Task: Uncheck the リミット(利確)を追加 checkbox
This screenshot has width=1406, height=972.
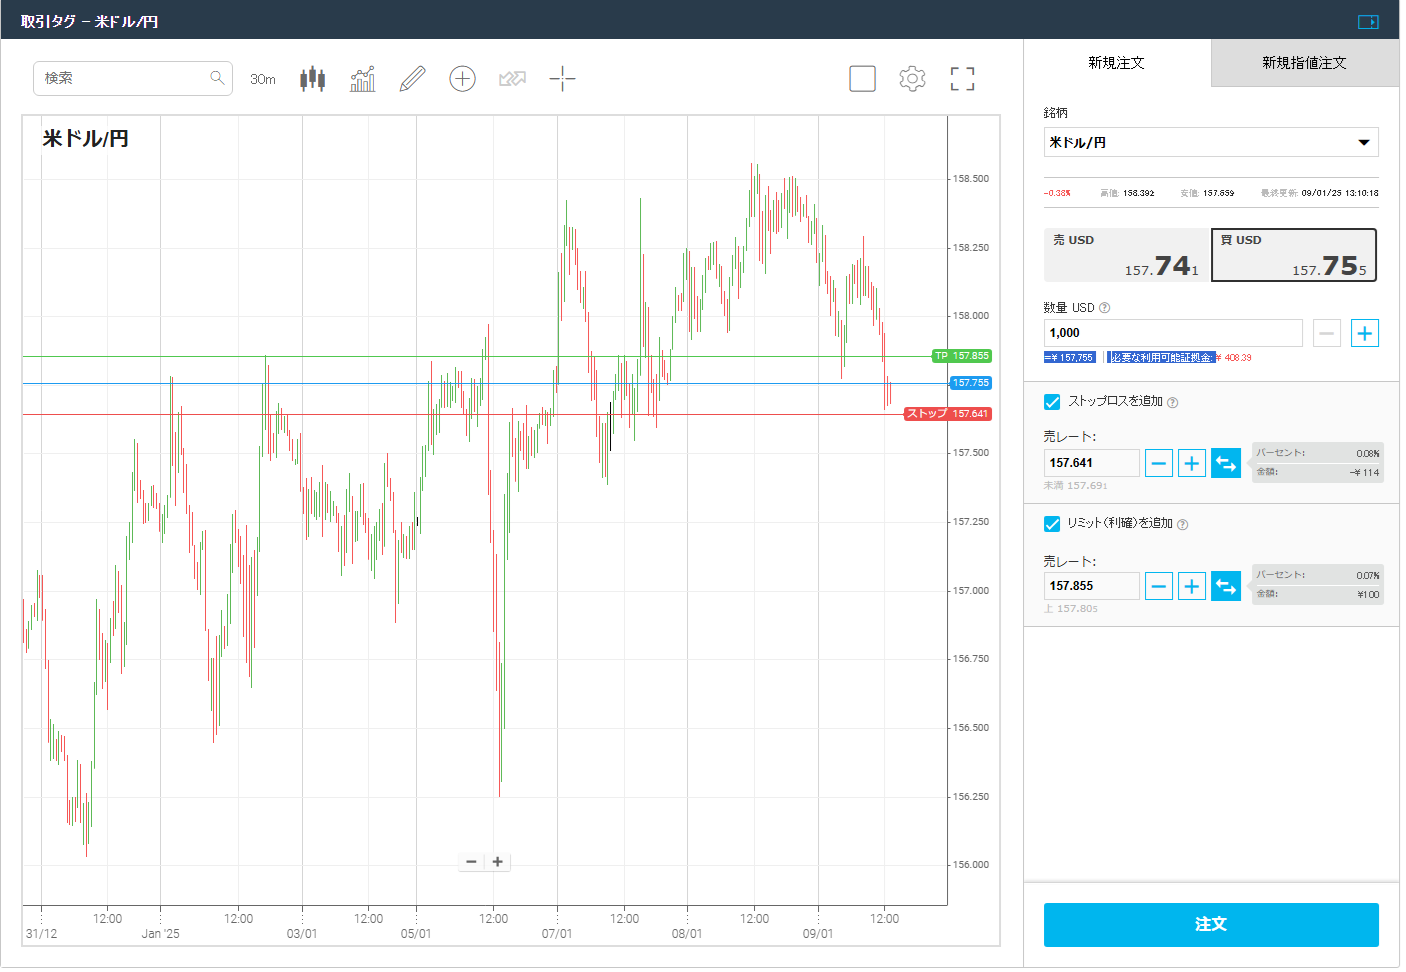Action: [x=1052, y=524]
